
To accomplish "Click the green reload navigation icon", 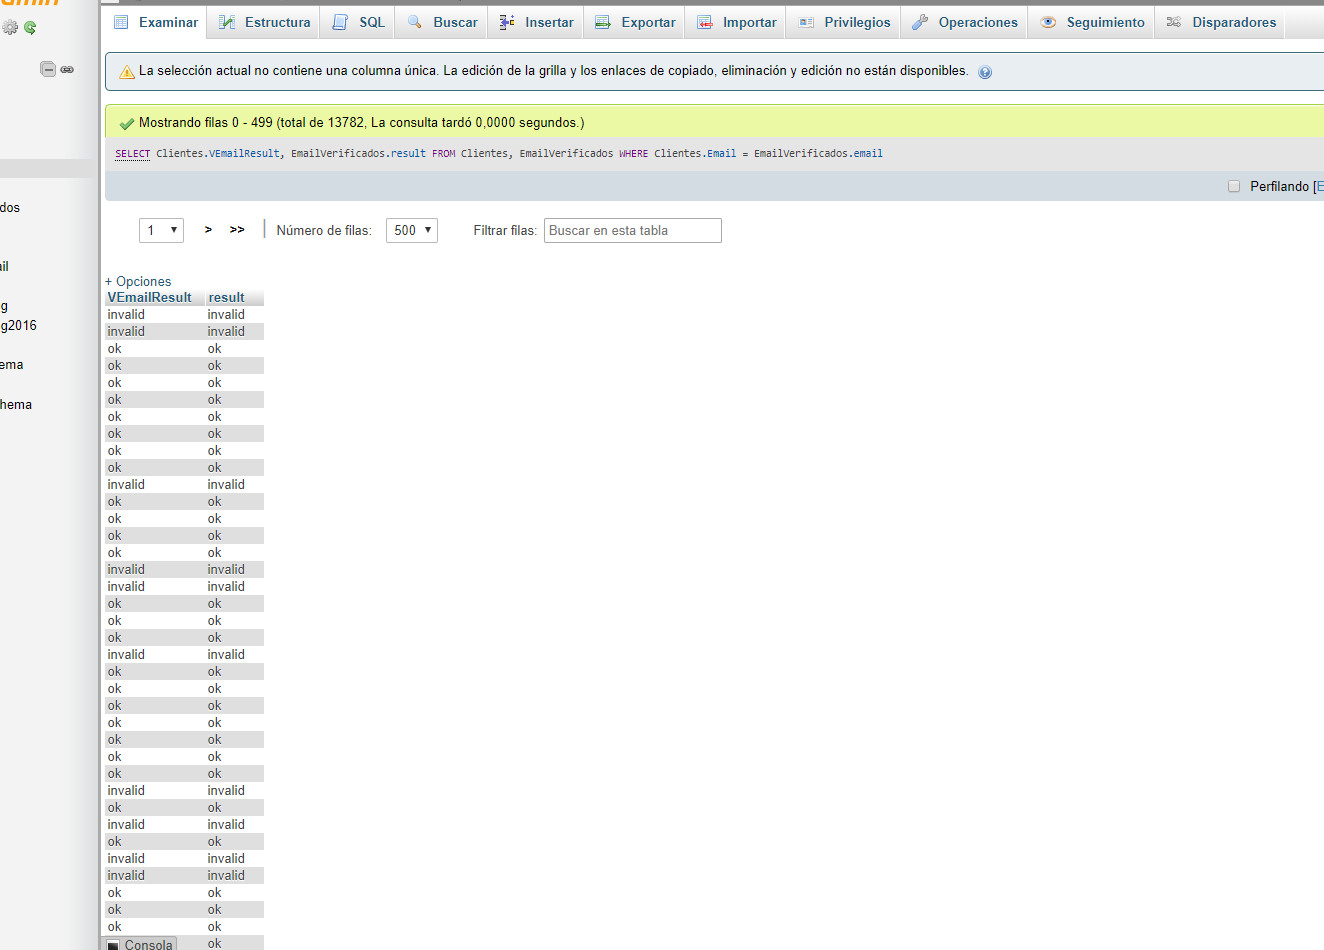I will 30,28.
